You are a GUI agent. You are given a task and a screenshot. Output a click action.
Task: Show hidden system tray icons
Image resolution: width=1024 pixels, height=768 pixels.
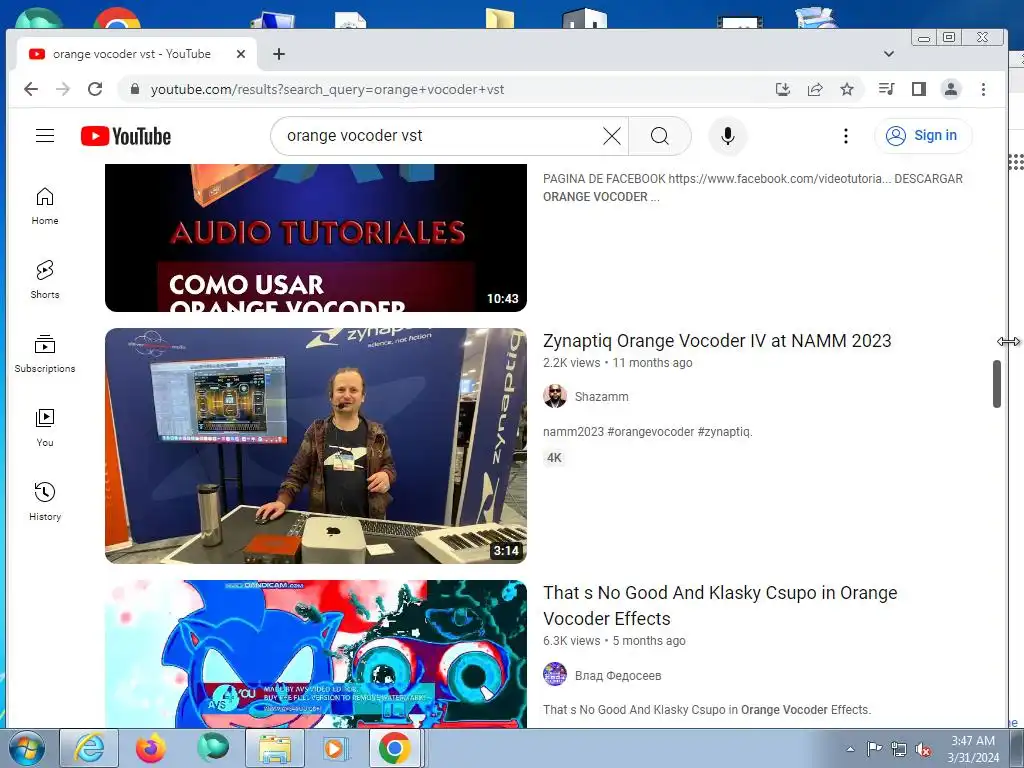pyautogui.click(x=850, y=749)
